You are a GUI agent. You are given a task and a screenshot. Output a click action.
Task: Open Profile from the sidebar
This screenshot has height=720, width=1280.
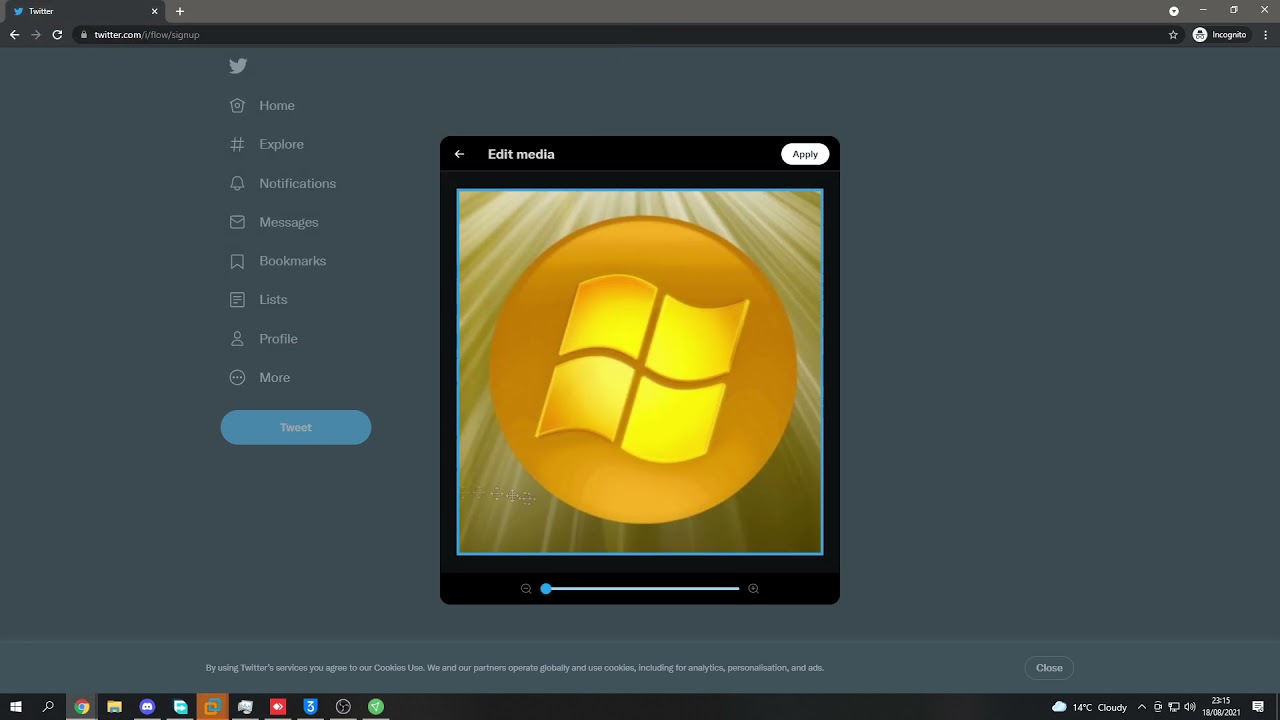point(278,339)
